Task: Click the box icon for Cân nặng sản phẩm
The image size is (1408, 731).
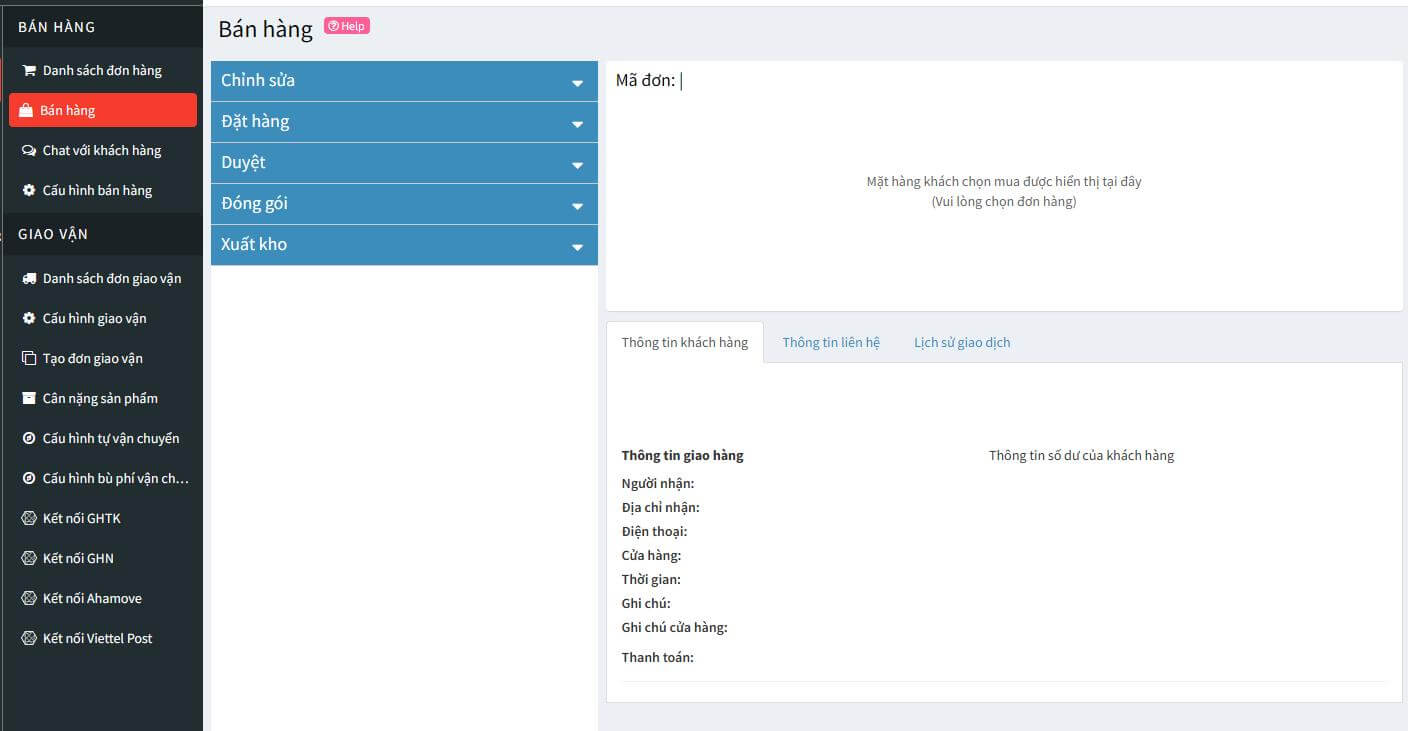Action: click(x=29, y=399)
